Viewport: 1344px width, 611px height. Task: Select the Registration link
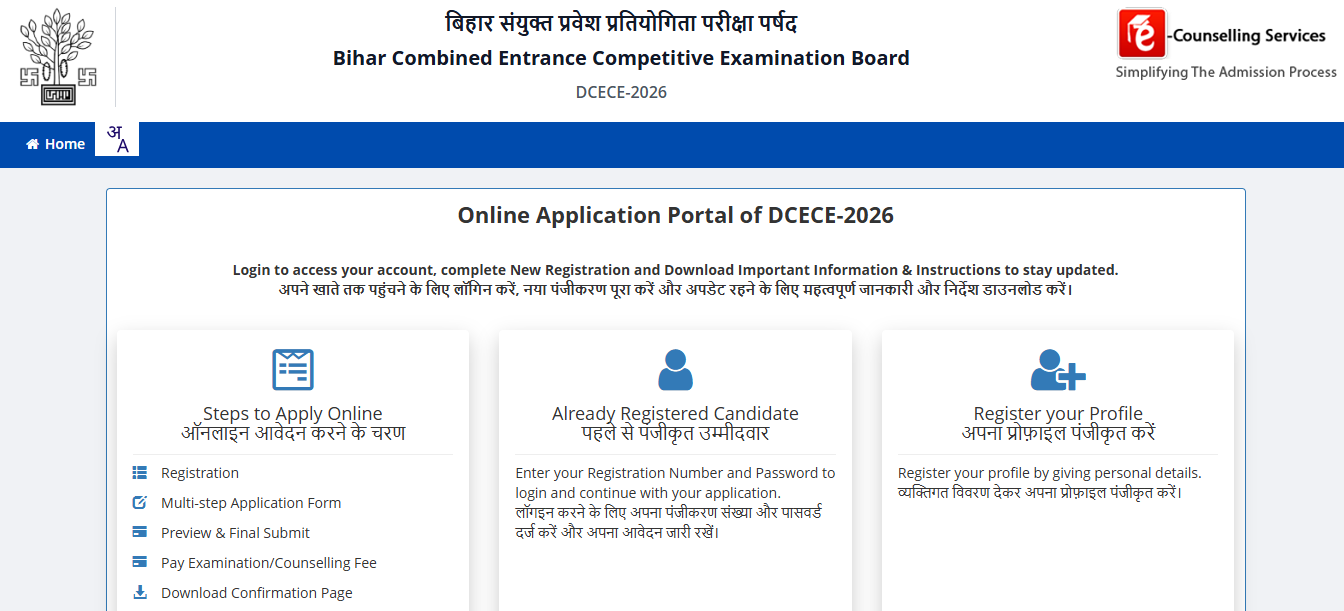click(x=199, y=472)
